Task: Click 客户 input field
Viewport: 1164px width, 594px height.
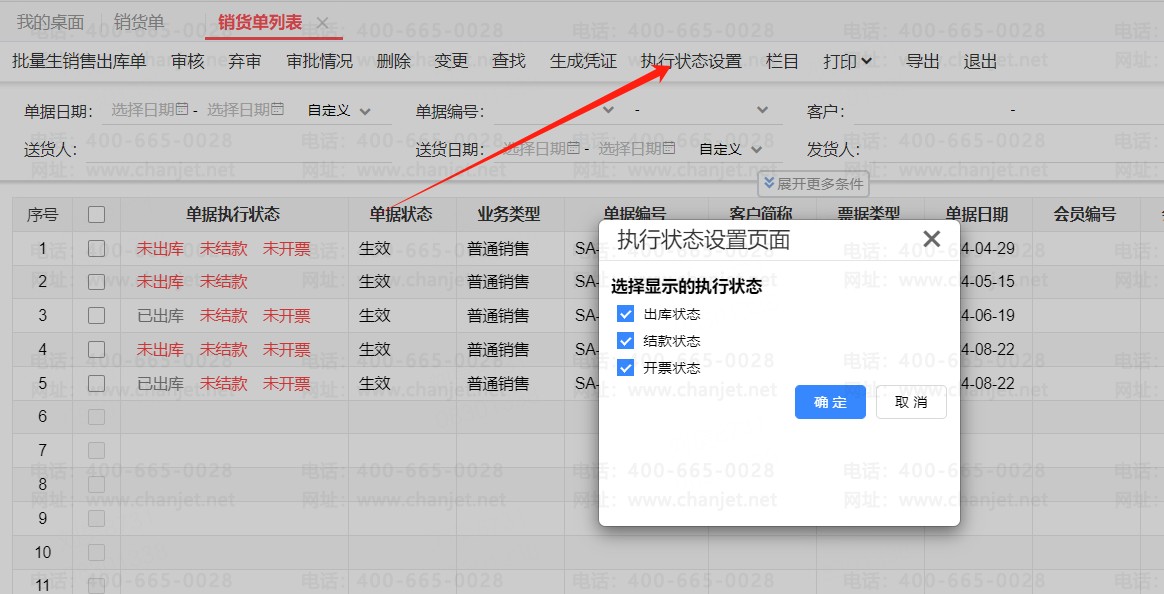Action: point(1008,111)
